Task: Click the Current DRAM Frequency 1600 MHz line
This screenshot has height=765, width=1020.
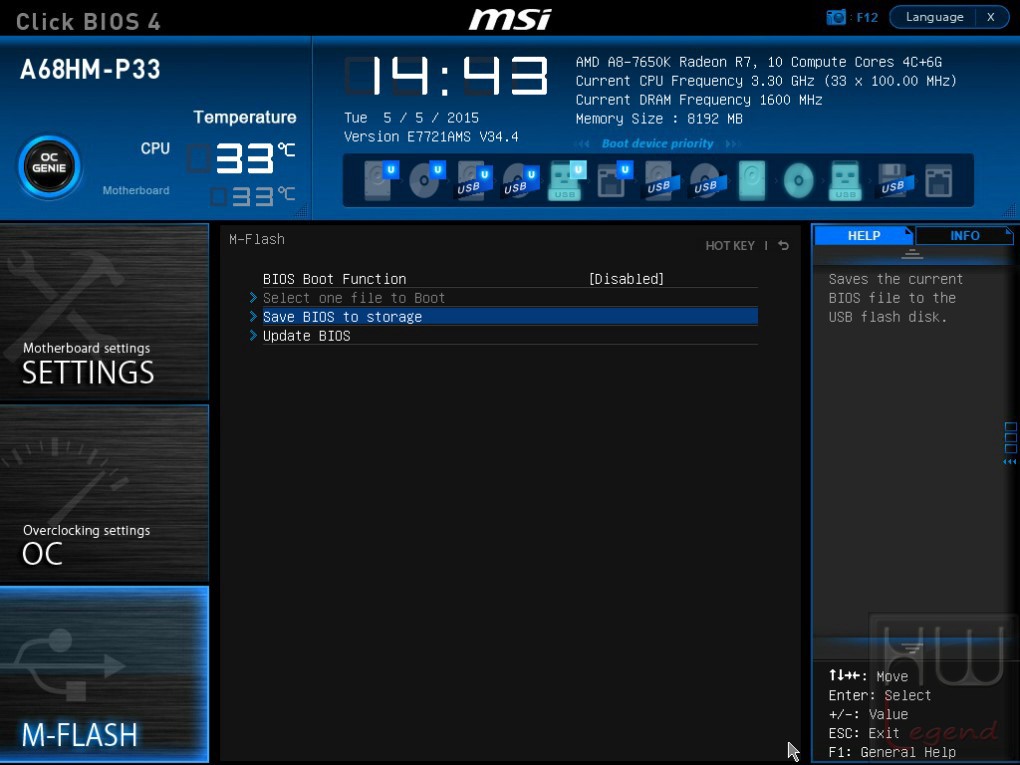Action: pyautogui.click(x=699, y=100)
